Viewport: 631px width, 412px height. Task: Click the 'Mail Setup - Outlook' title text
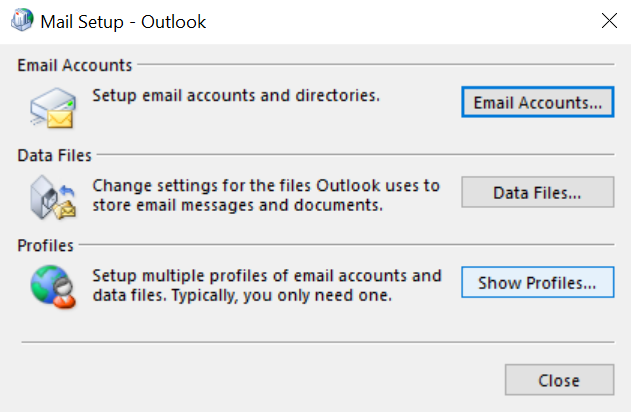[123, 22]
